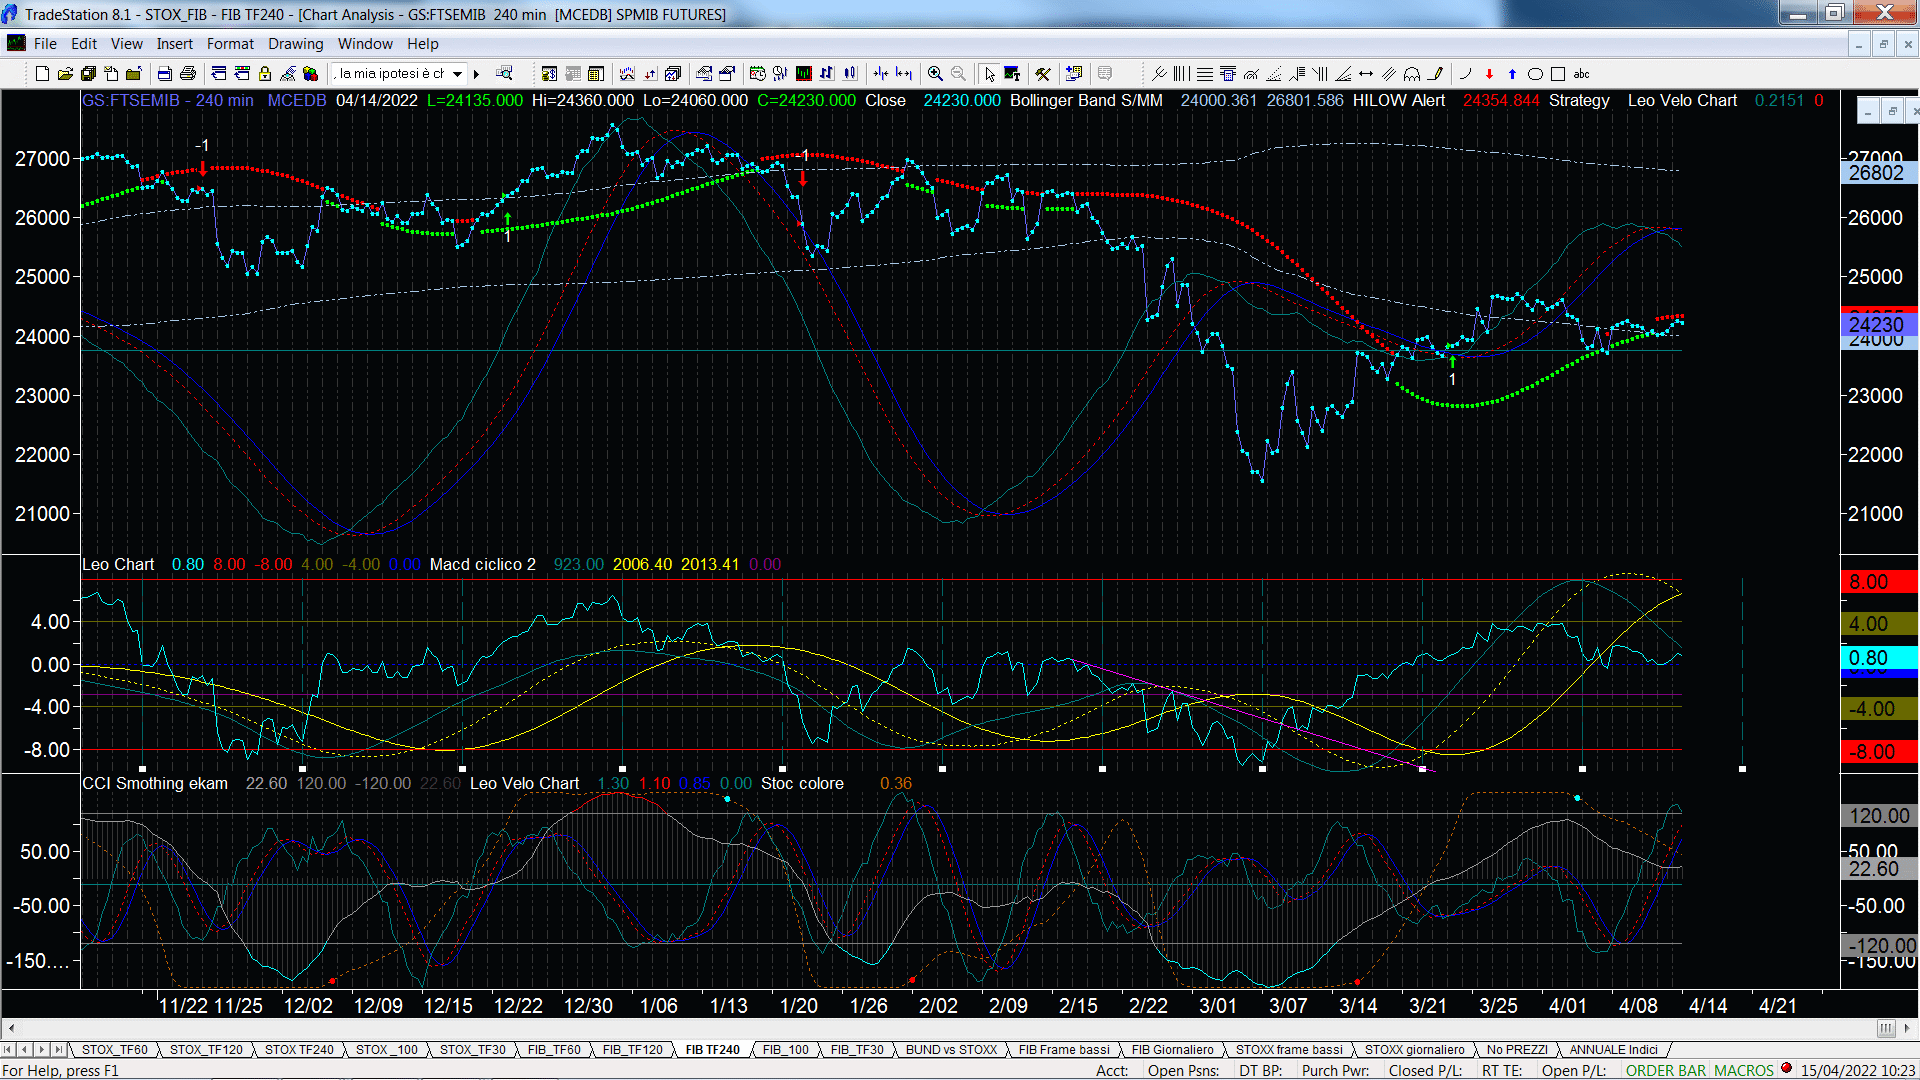Open the Drawing menu
Viewport: 1920px width, 1080px height.
coord(295,43)
